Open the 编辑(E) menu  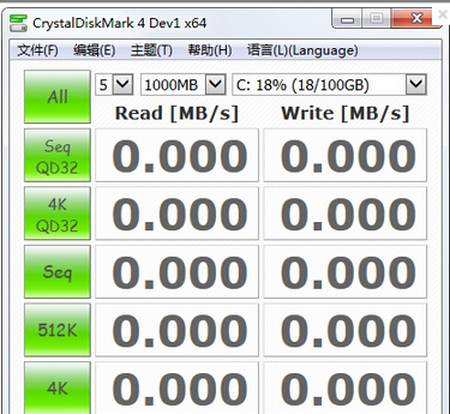[x=94, y=50]
